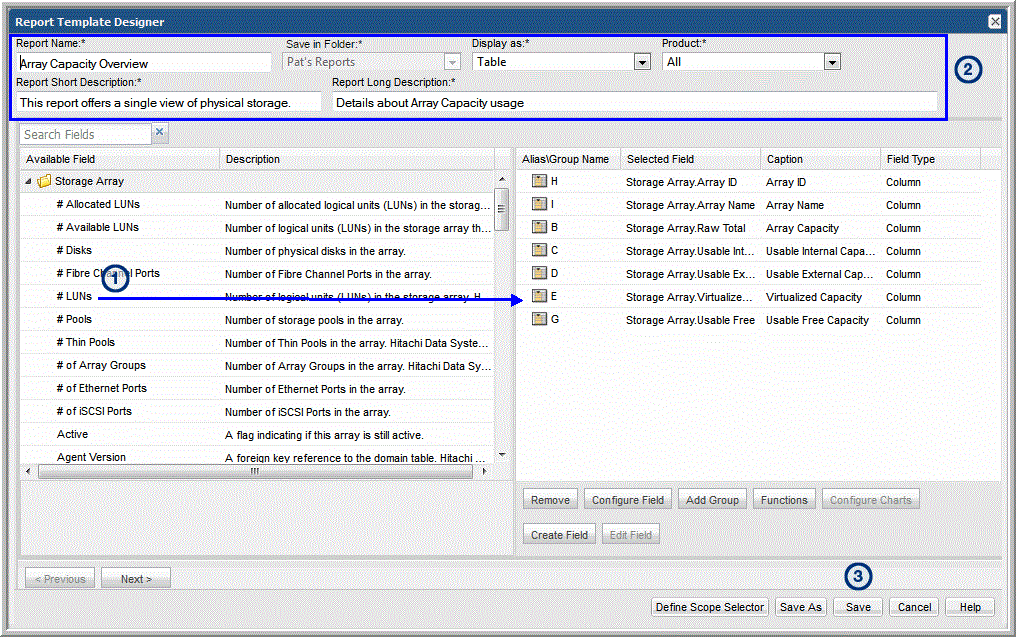
Task: Click the field icon beside alias E
Action: (539, 296)
